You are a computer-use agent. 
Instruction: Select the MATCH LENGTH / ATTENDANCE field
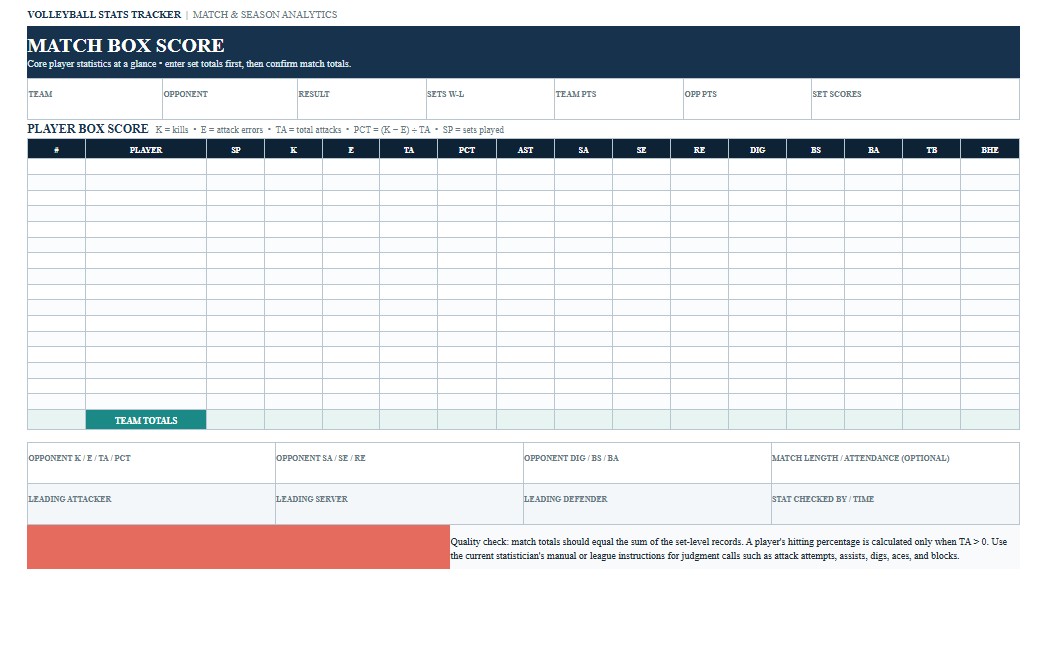pos(895,463)
